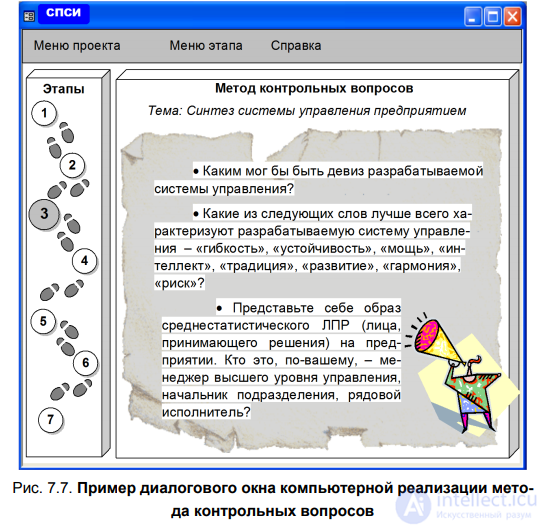Click the question about среднестатистического ЛПР

[x=281, y=359]
